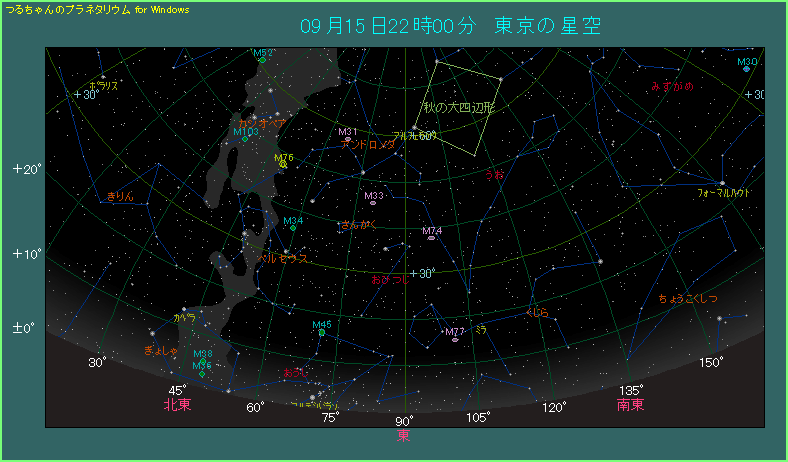The width and height of the screenshot is (788, 462).
Task: Click the ペルセウス constellation label
Action: click(x=284, y=258)
